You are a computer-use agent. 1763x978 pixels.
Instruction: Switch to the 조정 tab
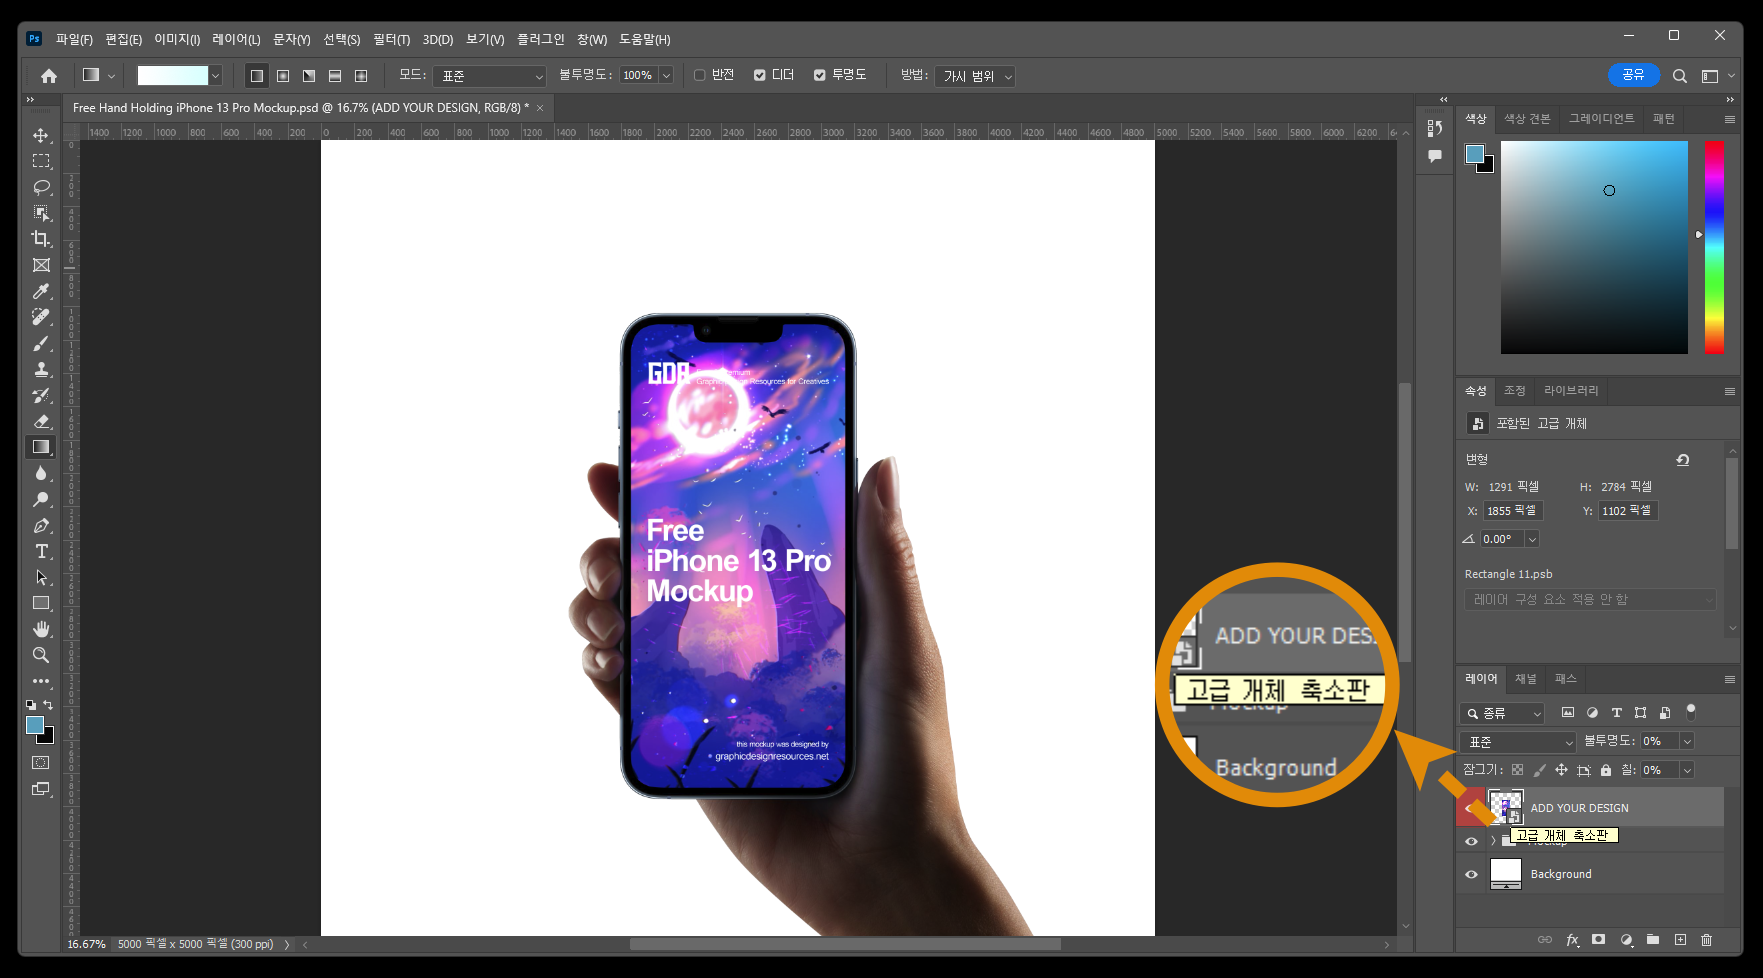(1515, 391)
